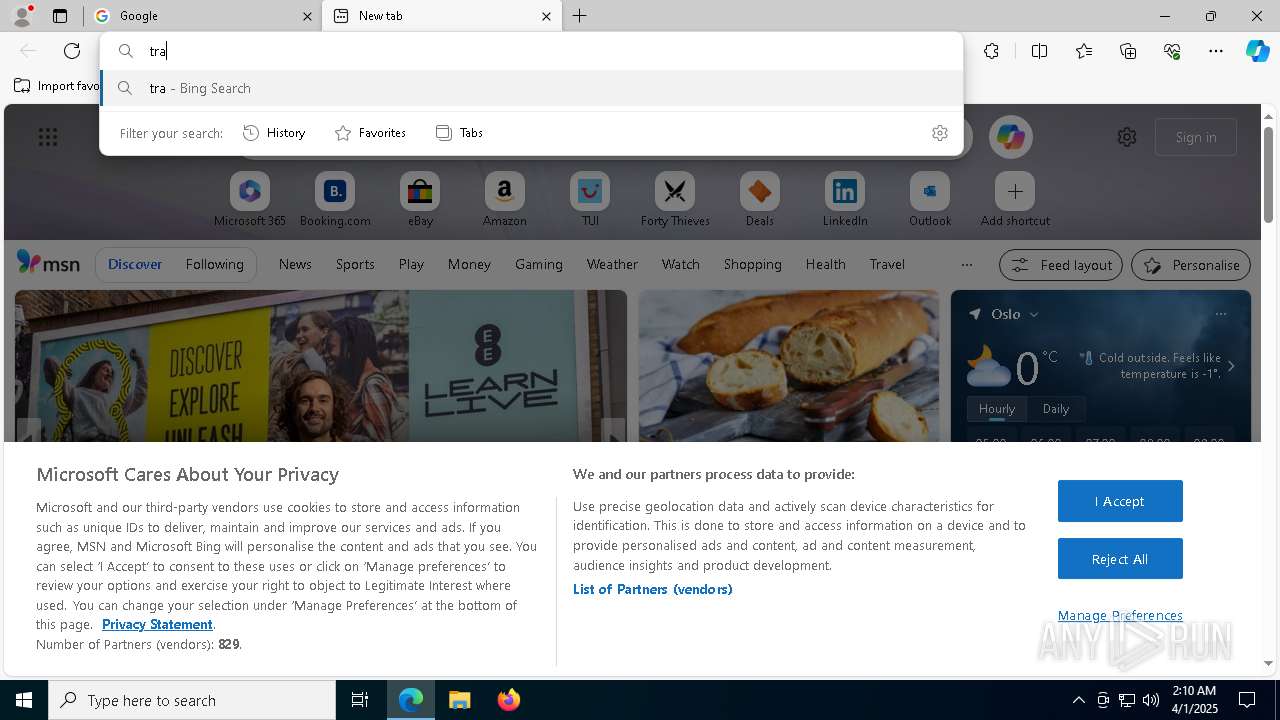Open the browser profile icon
The height and width of the screenshot is (720, 1280).
pos(22,16)
